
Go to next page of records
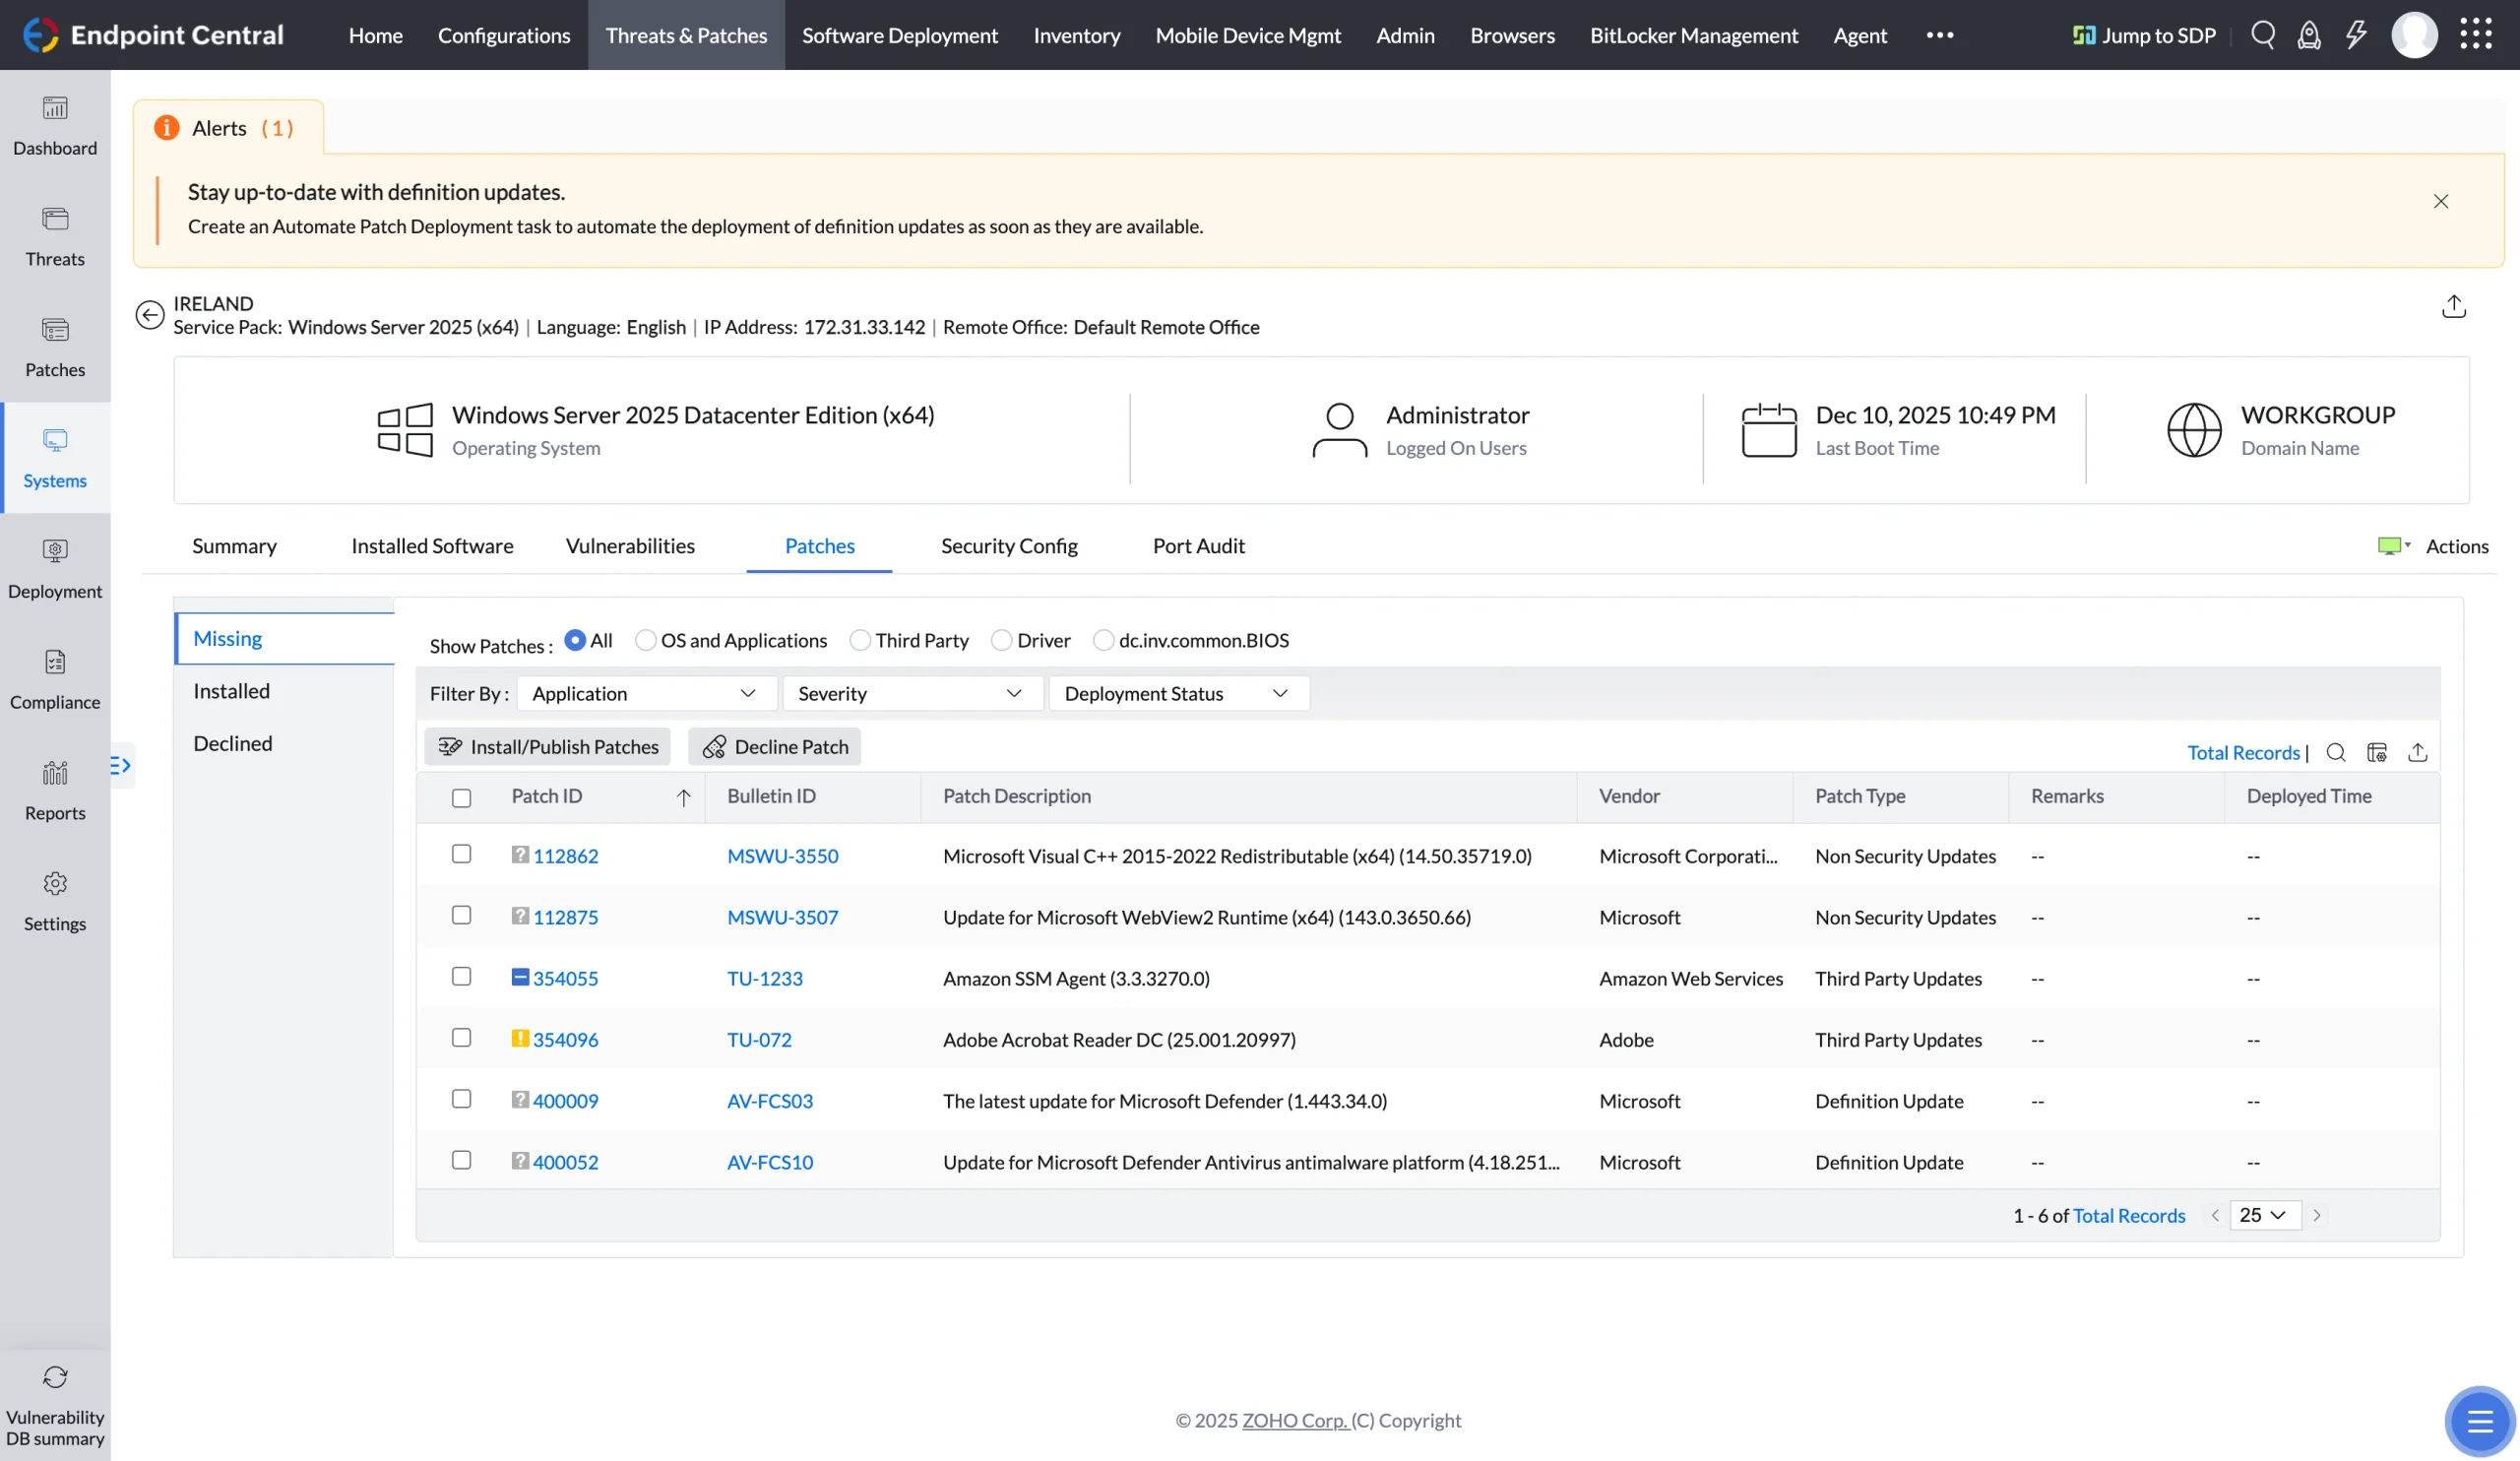[x=2317, y=1215]
